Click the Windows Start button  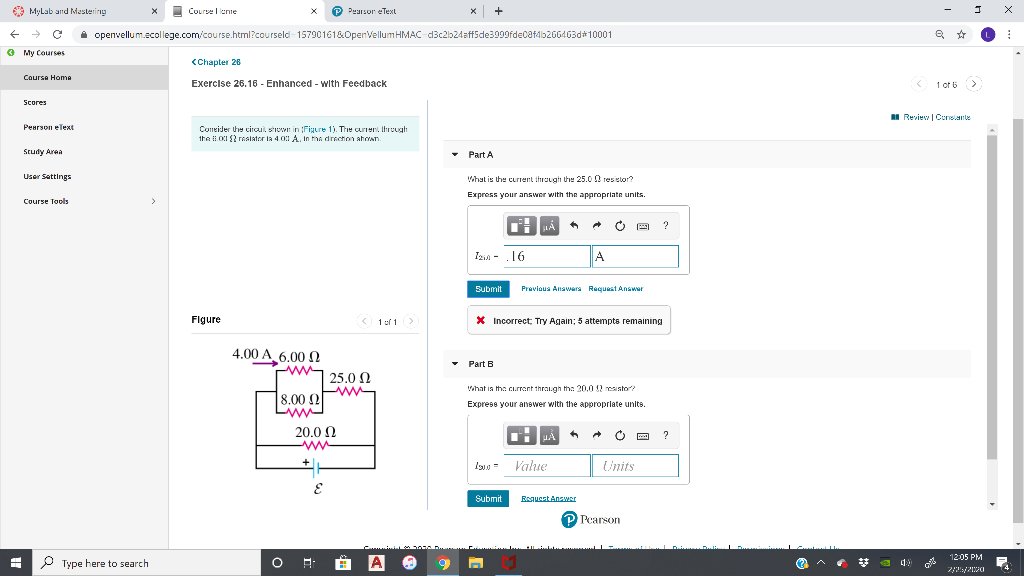tap(13, 562)
